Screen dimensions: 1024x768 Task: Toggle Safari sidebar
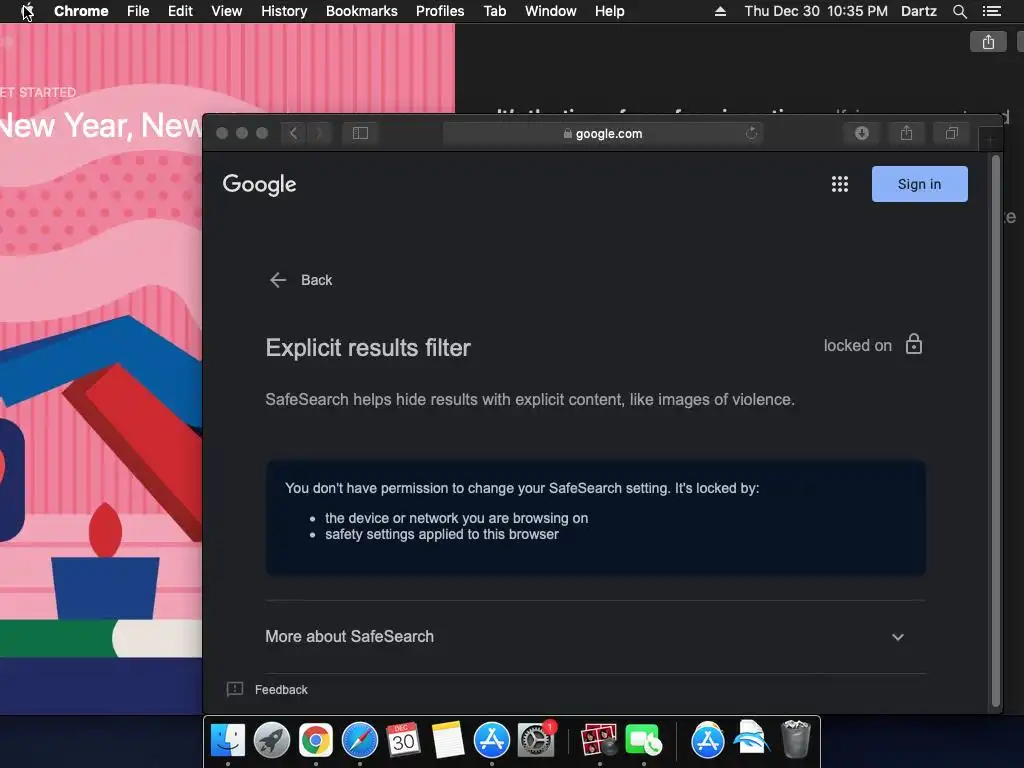(x=360, y=133)
